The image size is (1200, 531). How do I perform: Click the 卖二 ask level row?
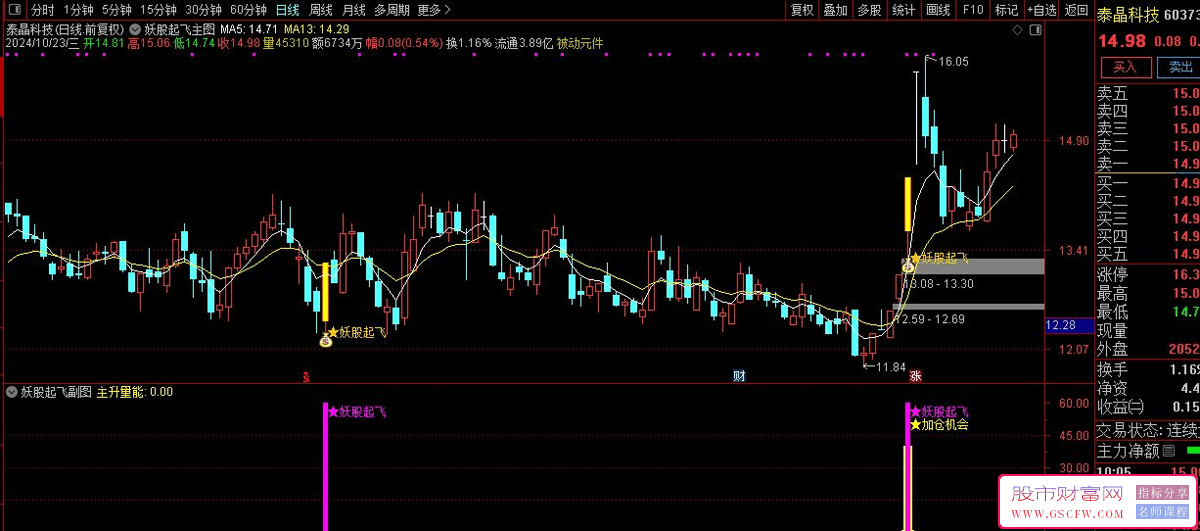pyautogui.click(x=1148, y=146)
